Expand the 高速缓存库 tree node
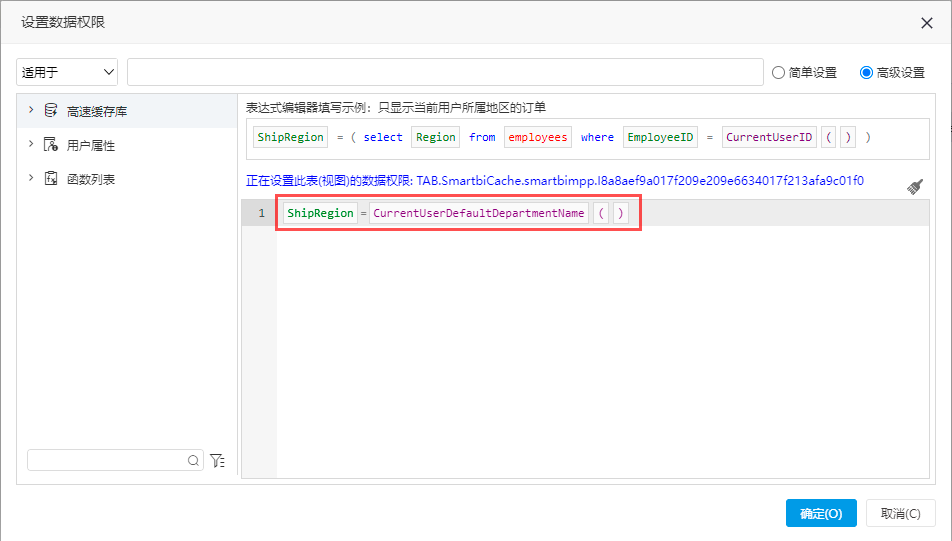952x541 pixels. click(x=31, y=110)
